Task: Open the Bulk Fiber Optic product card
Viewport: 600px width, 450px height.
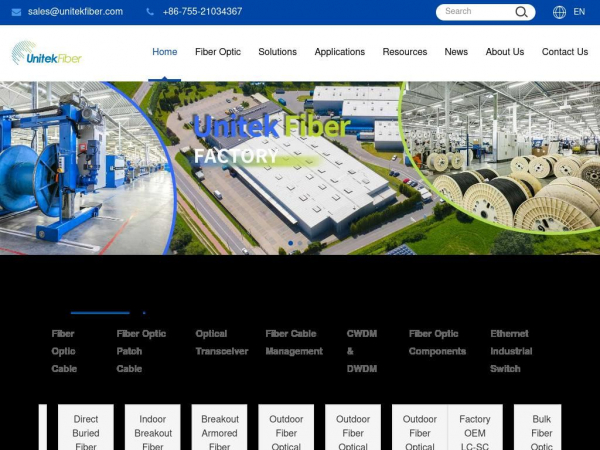Action: pyautogui.click(x=538, y=427)
